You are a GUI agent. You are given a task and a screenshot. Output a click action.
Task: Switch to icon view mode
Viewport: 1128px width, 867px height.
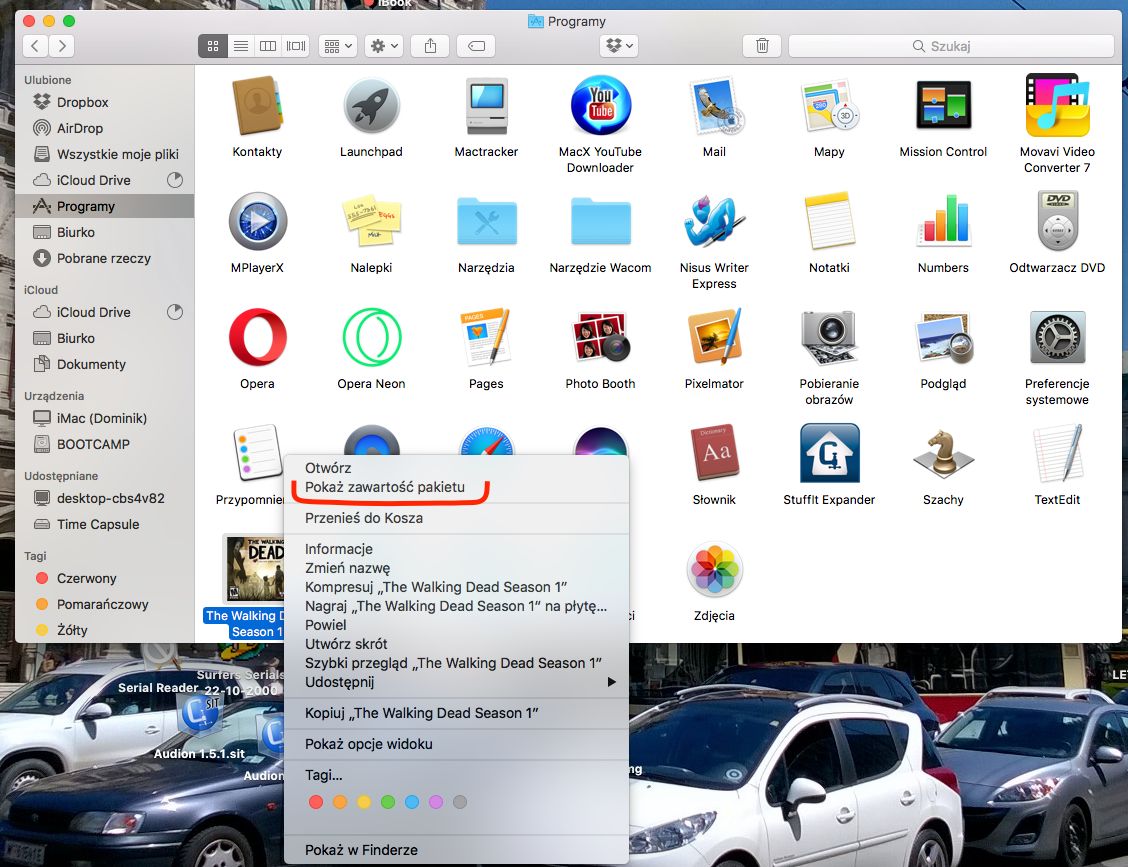point(213,46)
